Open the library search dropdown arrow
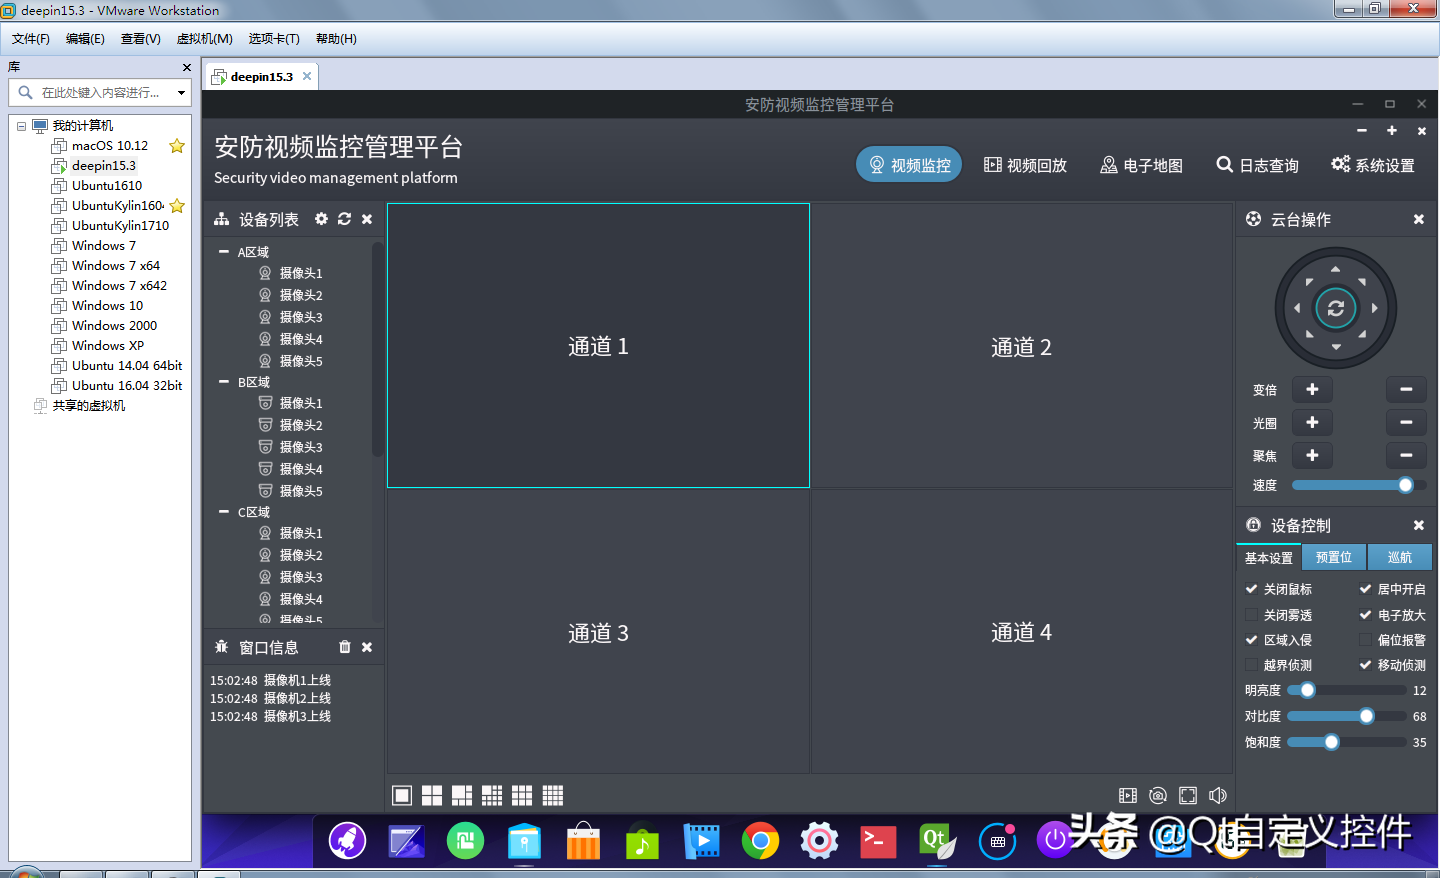The height and width of the screenshot is (878, 1440). pos(181,93)
